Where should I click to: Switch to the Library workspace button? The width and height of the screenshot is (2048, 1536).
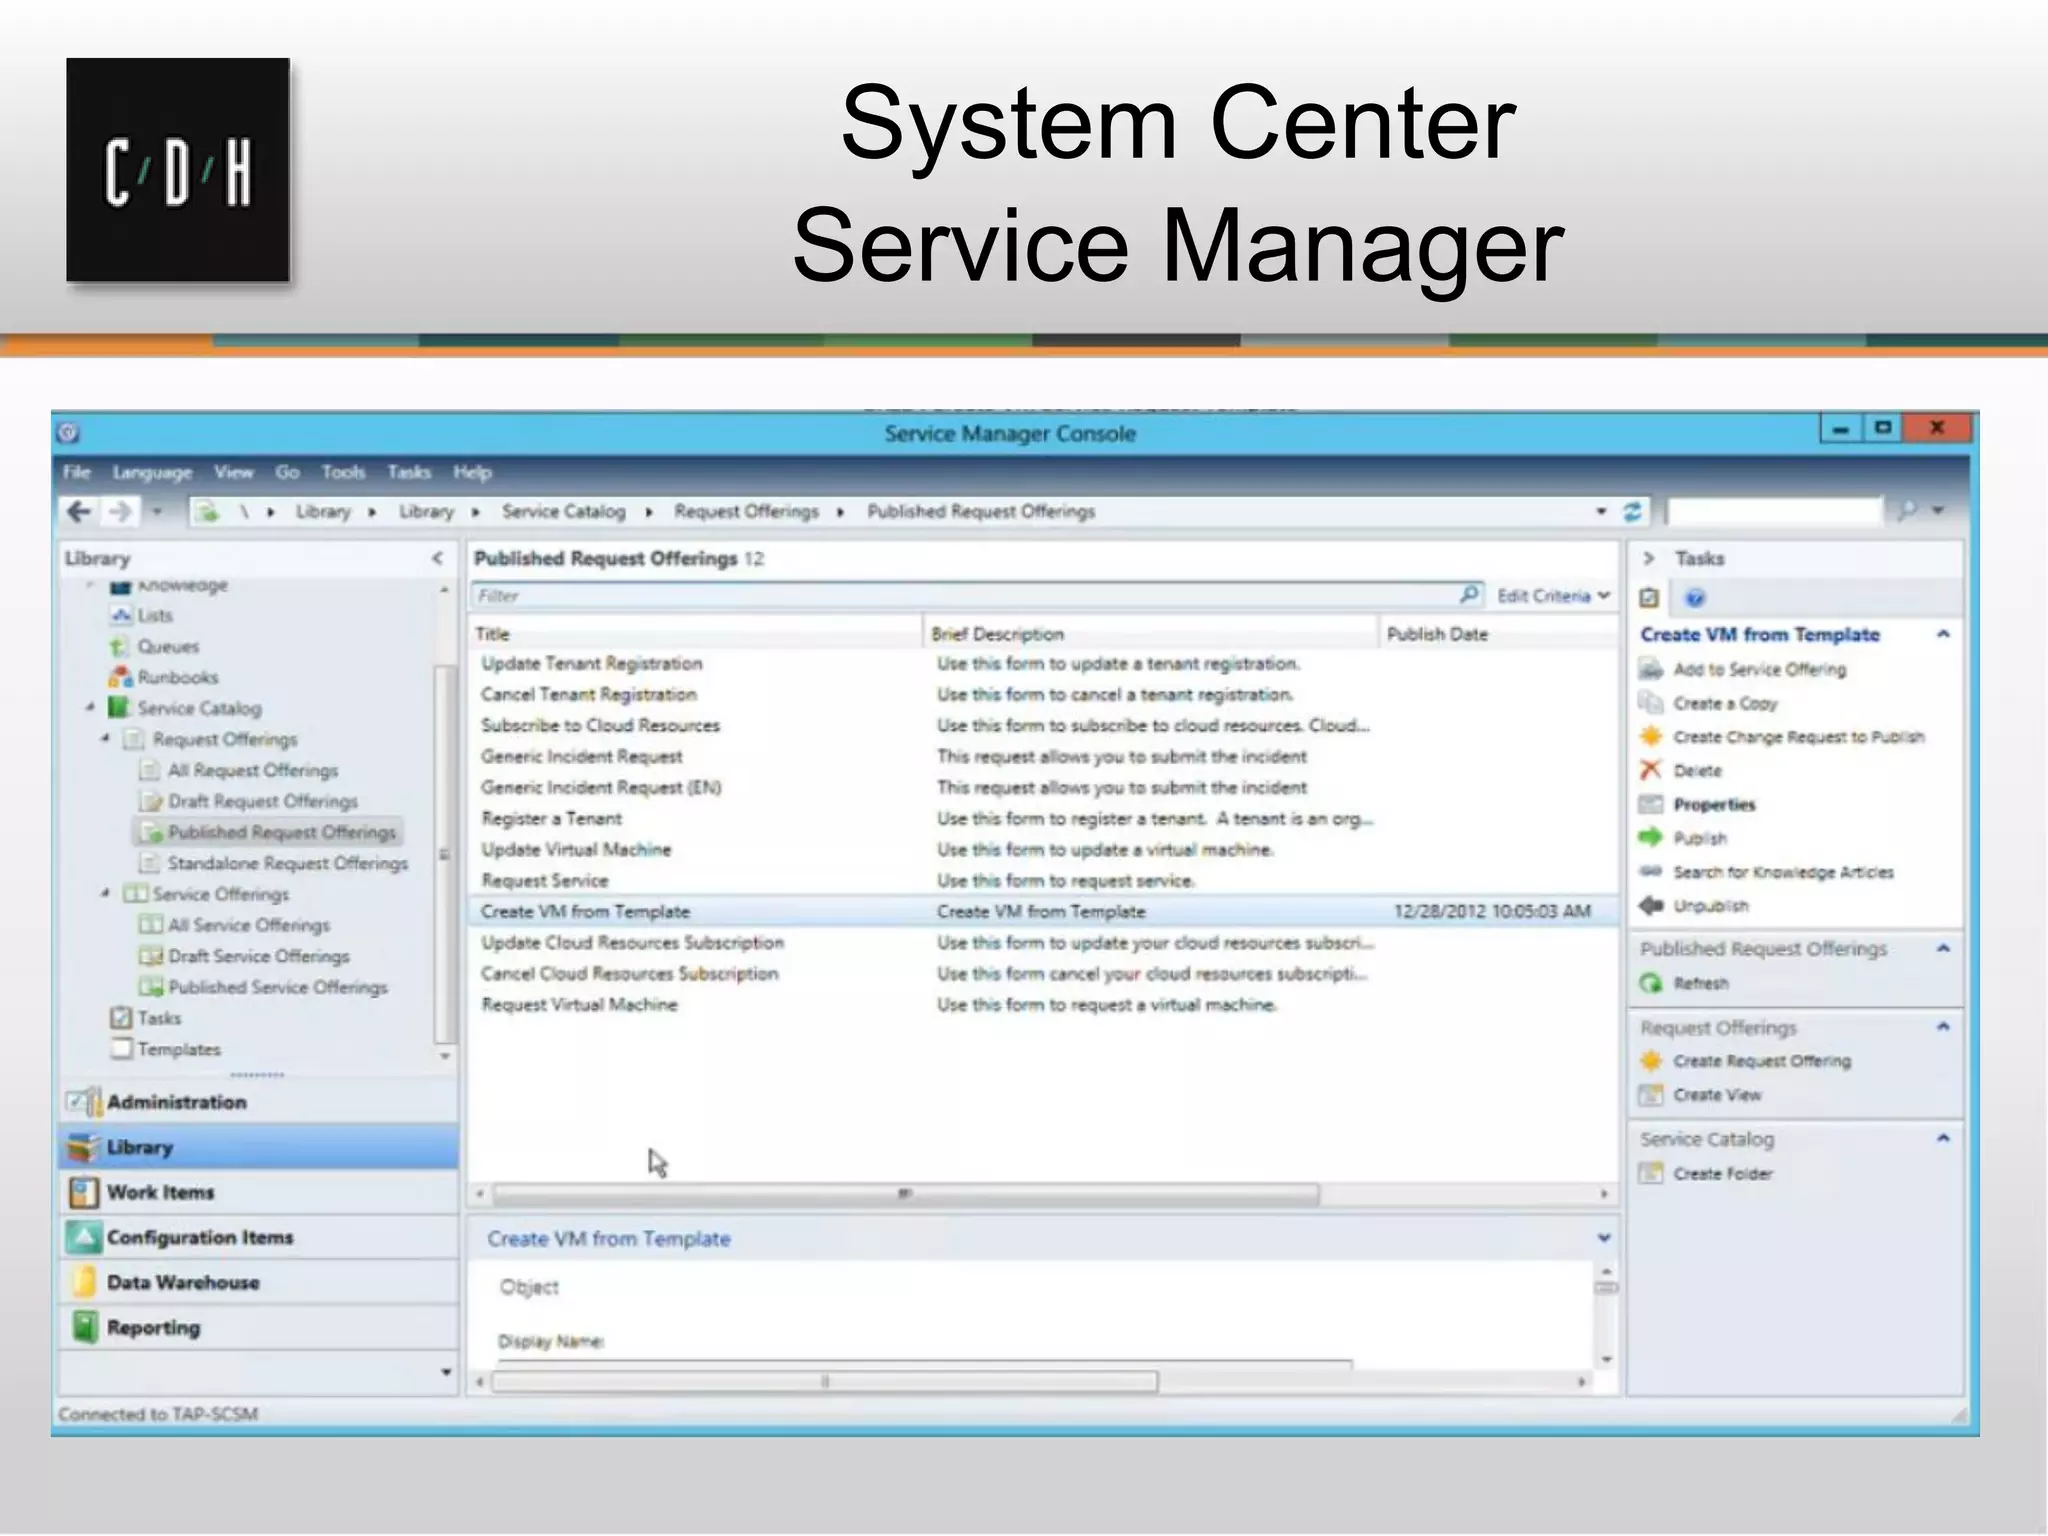click(259, 1147)
